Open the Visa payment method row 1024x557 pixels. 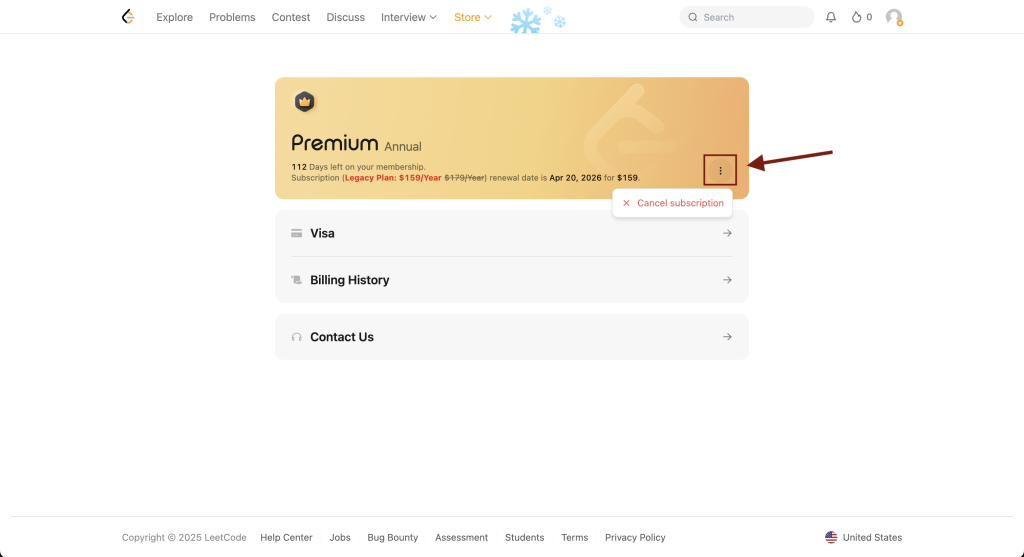point(512,233)
